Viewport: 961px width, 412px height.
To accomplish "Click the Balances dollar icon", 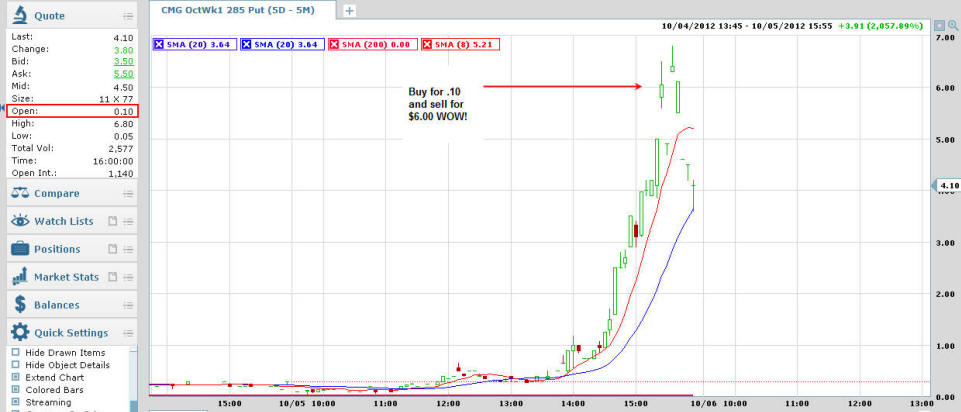I will (20, 304).
